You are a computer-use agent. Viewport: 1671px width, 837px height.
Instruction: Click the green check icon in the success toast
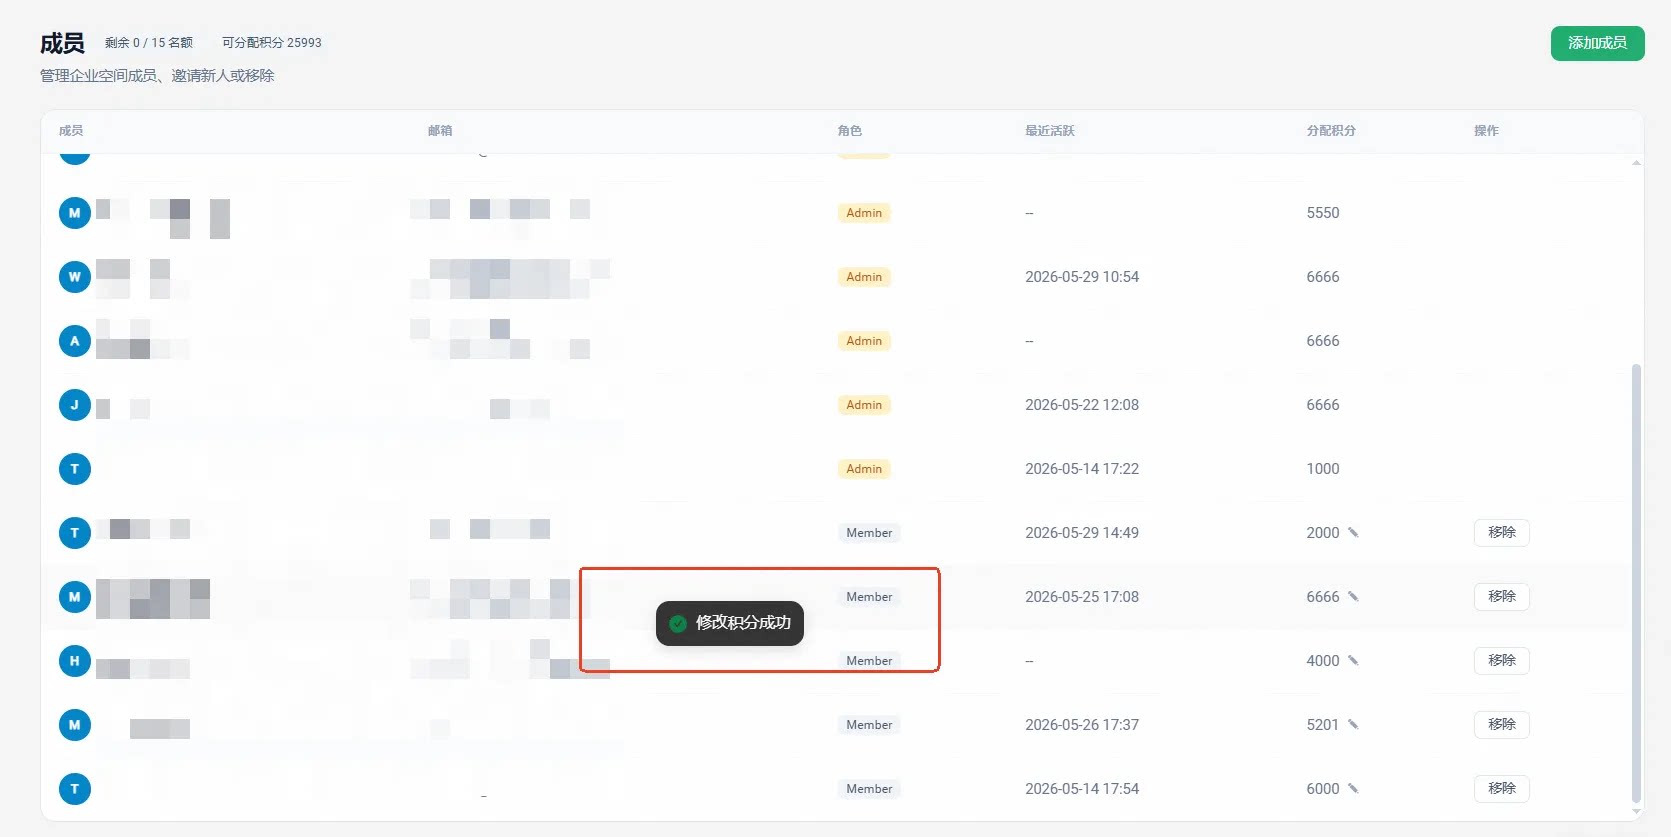click(x=678, y=624)
